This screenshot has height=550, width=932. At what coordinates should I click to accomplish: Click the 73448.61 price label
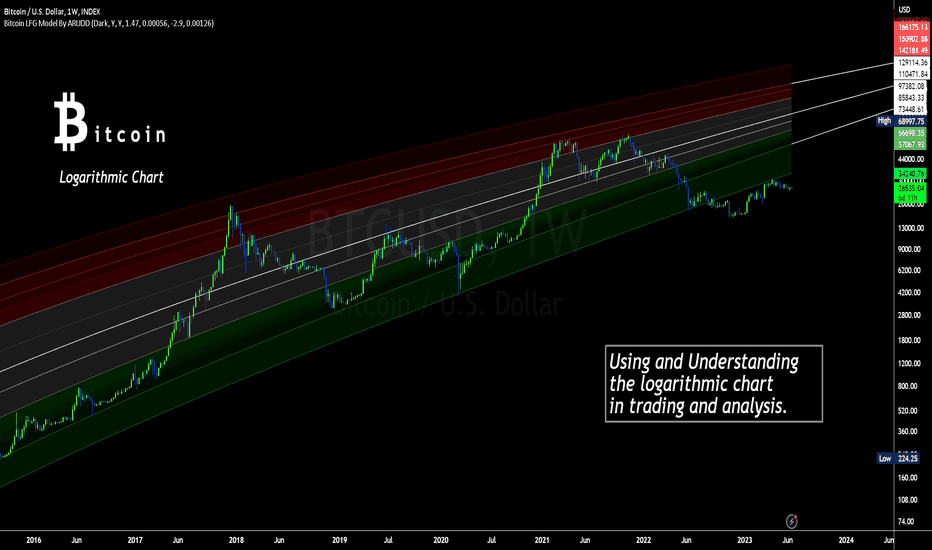[x=912, y=109]
